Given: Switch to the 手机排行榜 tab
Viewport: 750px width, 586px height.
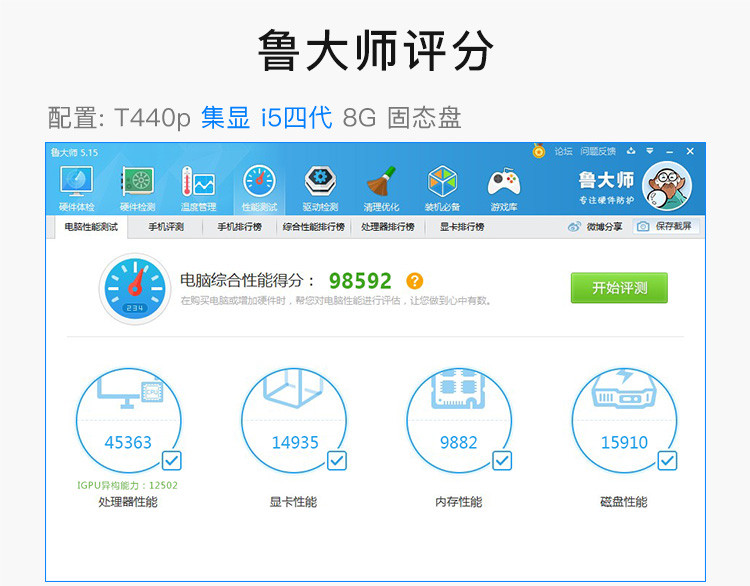Looking at the screenshot, I should [240, 227].
